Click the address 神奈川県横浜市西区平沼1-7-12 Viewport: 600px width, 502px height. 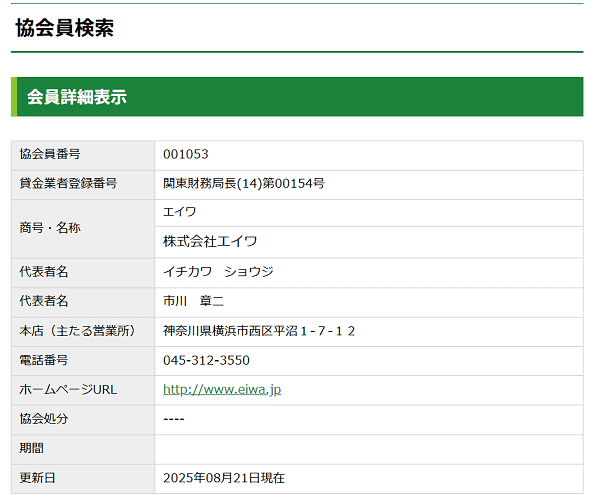coord(260,331)
